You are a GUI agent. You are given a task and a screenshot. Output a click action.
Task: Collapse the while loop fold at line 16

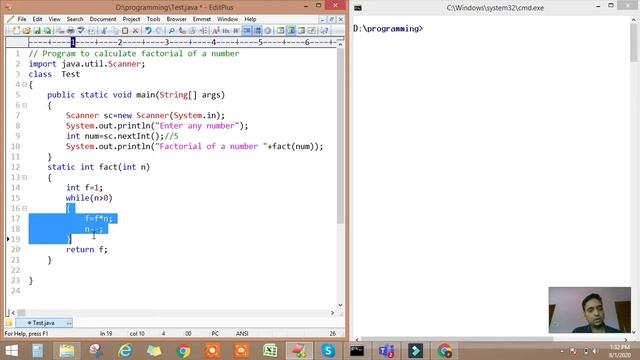pos(24,208)
